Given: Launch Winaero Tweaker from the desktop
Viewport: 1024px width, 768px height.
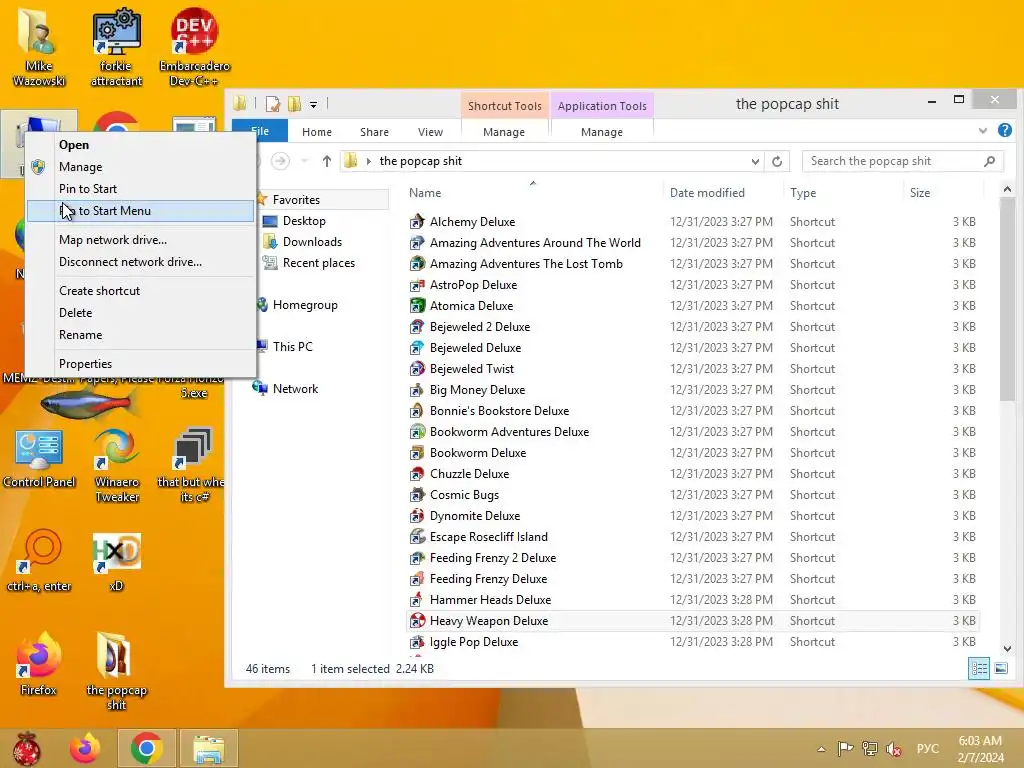Looking at the screenshot, I should pyautogui.click(x=116, y=466).
